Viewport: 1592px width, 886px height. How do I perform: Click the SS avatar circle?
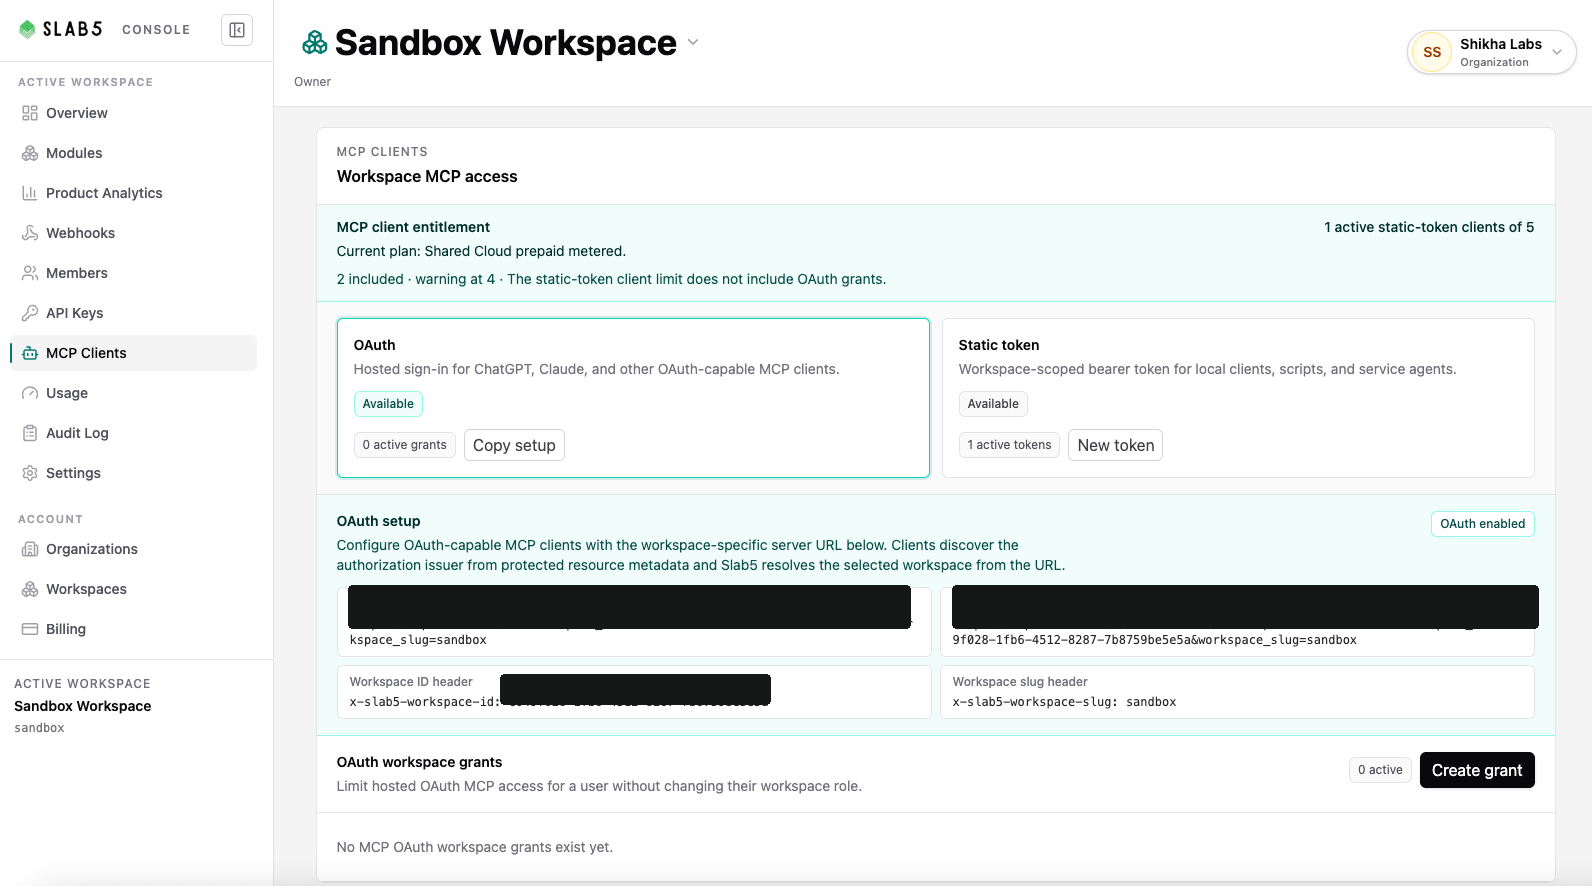pos(1432,52)
